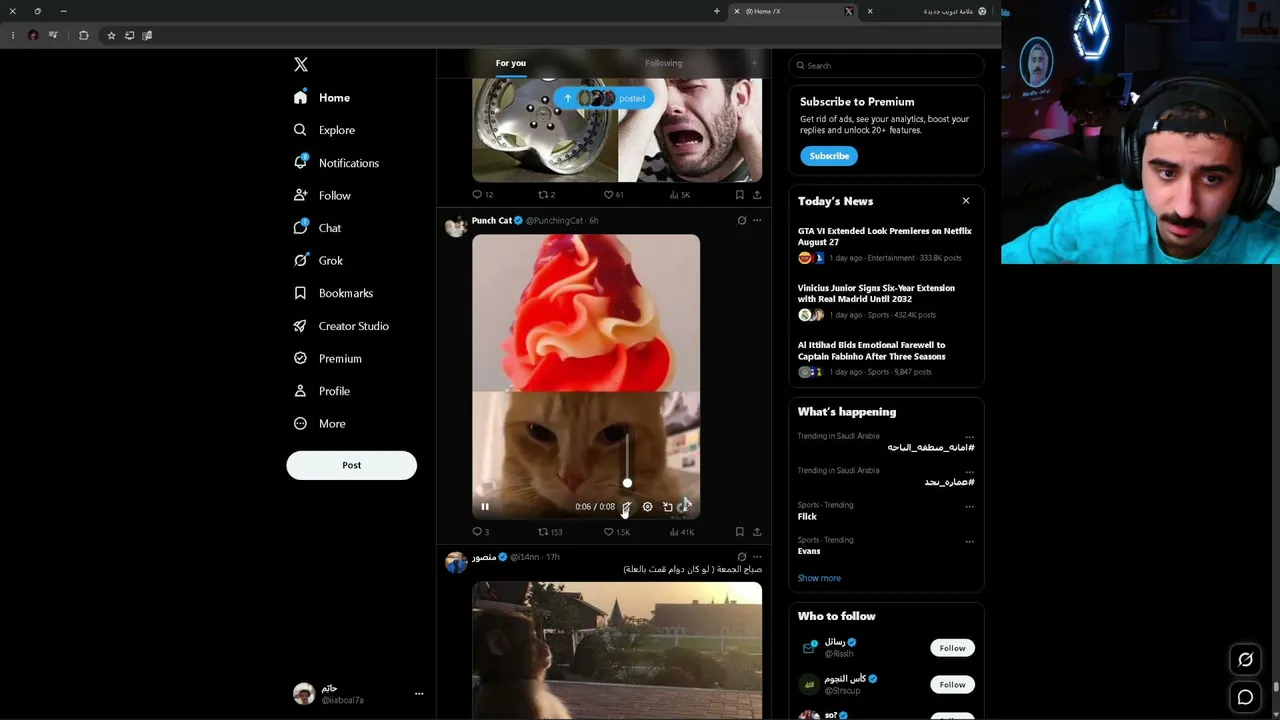Viewport: 1280px width, 720px height.
Task: Open Grok explain on Punch Cat post
Action: [741, 220]
